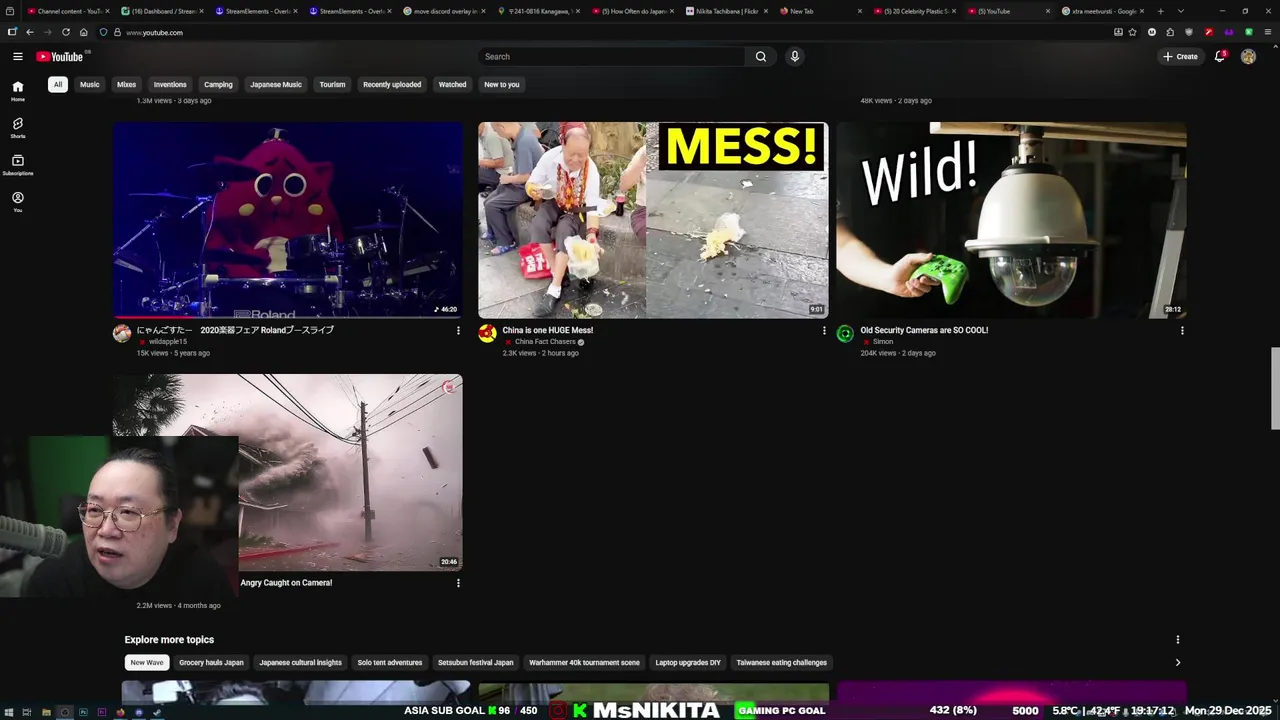Image resolution: width=1280 pixels, height=720 pixels.
Task: Switch to the New Tab tab
Action: [823, 11]
